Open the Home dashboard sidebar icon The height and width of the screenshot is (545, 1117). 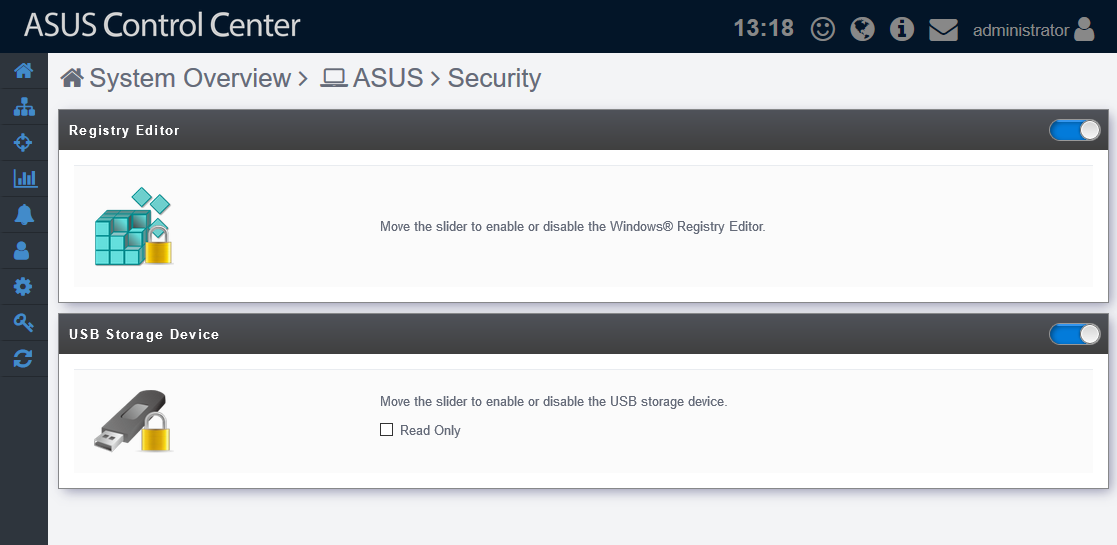23,71
